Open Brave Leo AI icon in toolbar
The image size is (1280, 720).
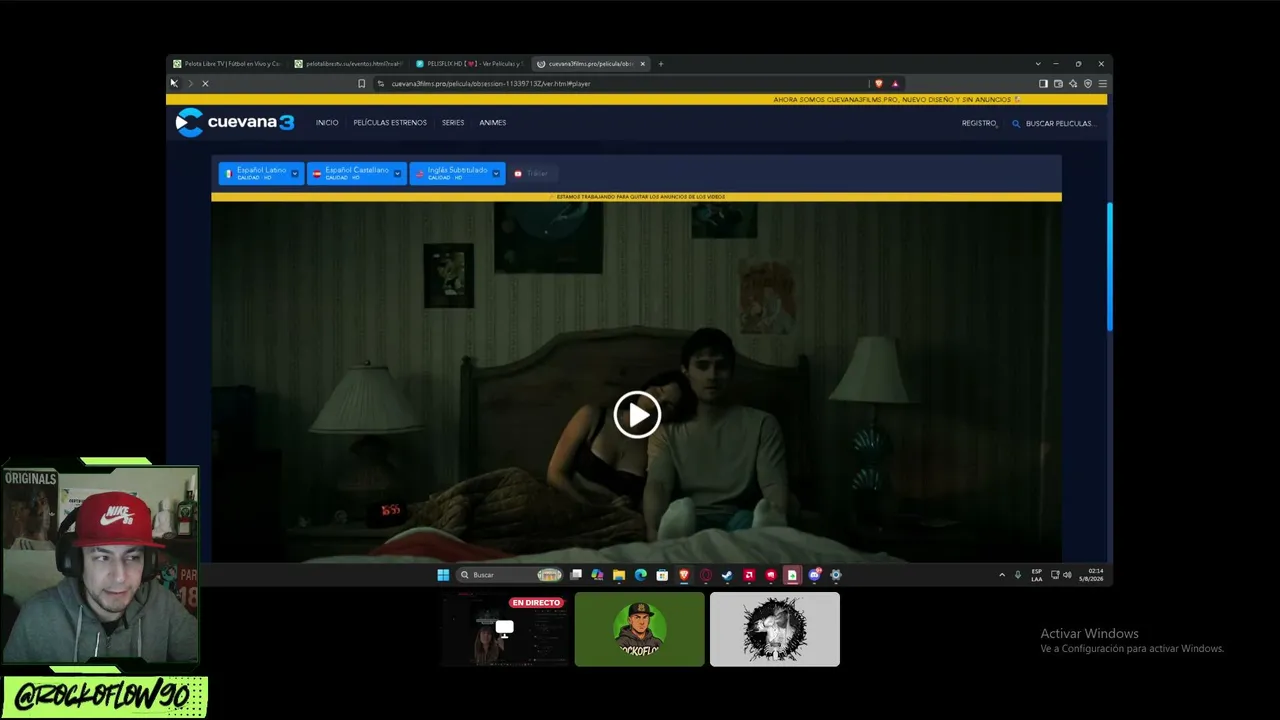point(1073,84)
